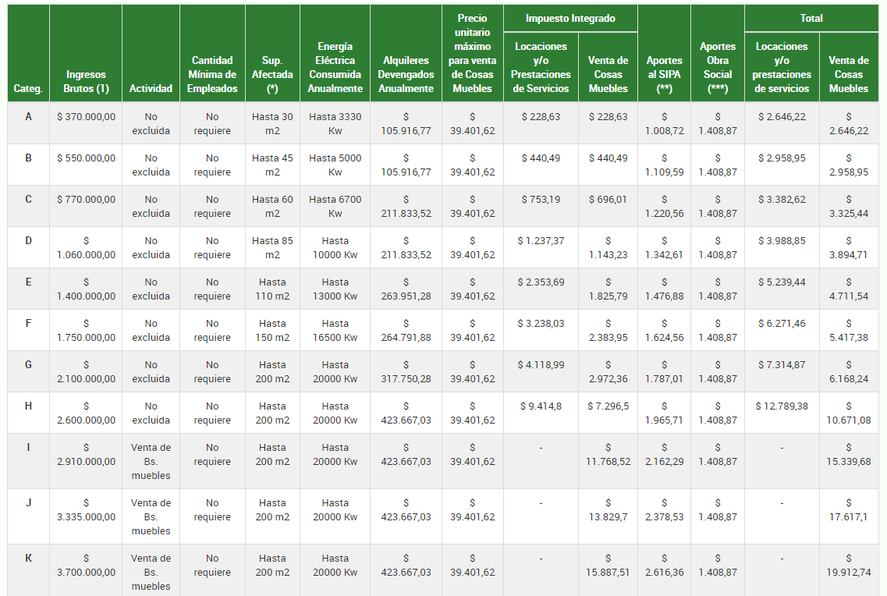Click the "Total" group header

(x=811, y=18)
